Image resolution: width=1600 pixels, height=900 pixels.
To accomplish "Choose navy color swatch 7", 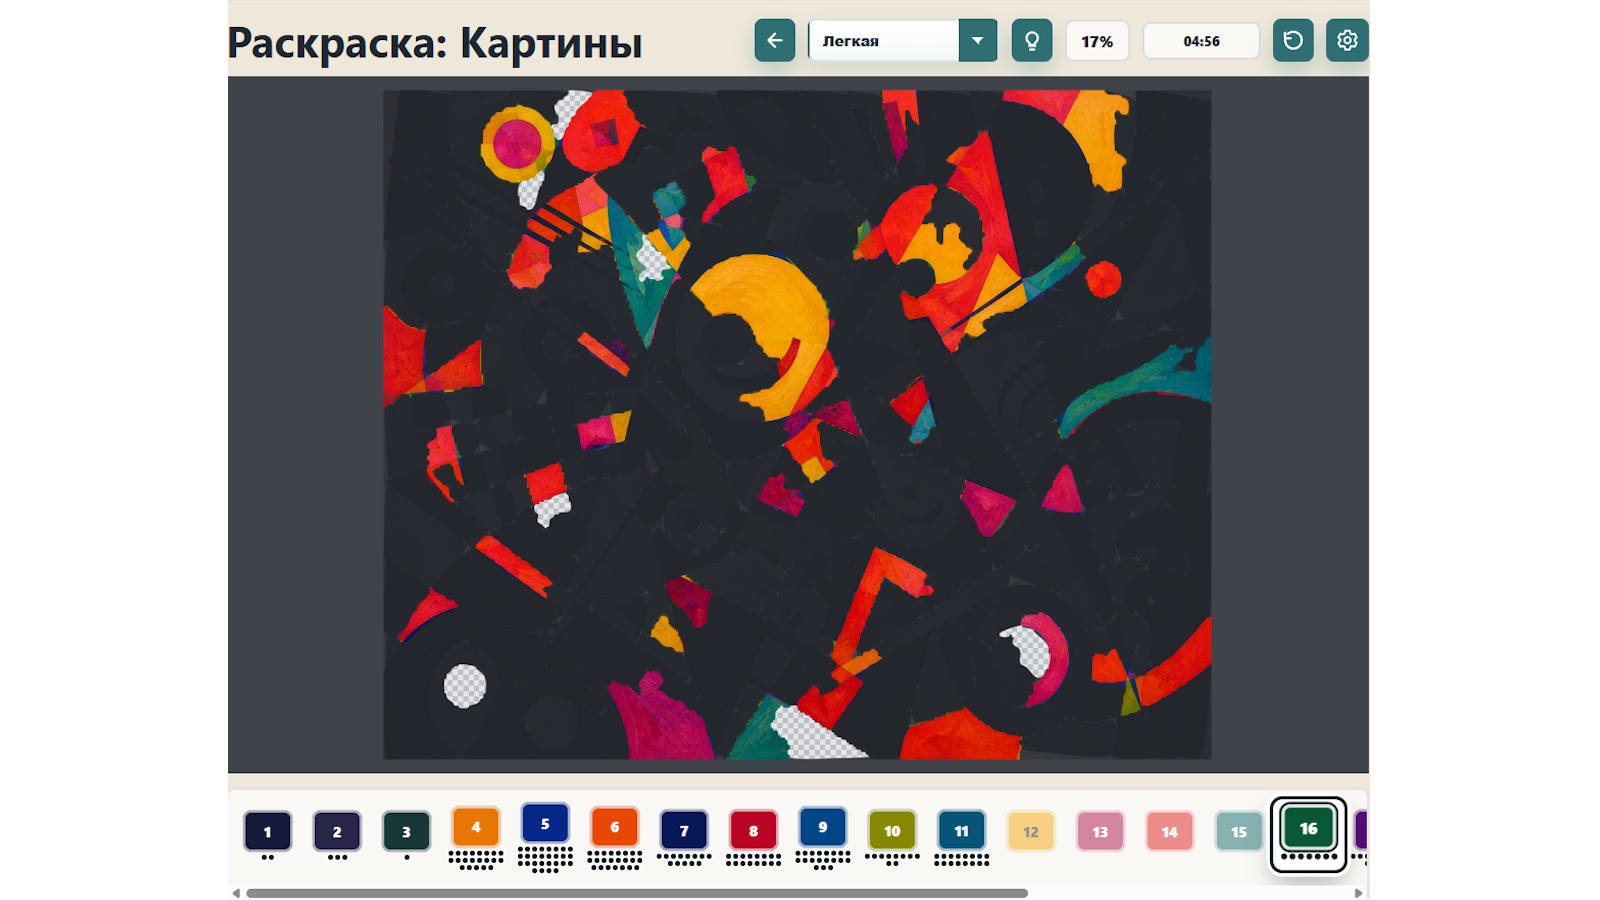I will (x=684, y=830).
